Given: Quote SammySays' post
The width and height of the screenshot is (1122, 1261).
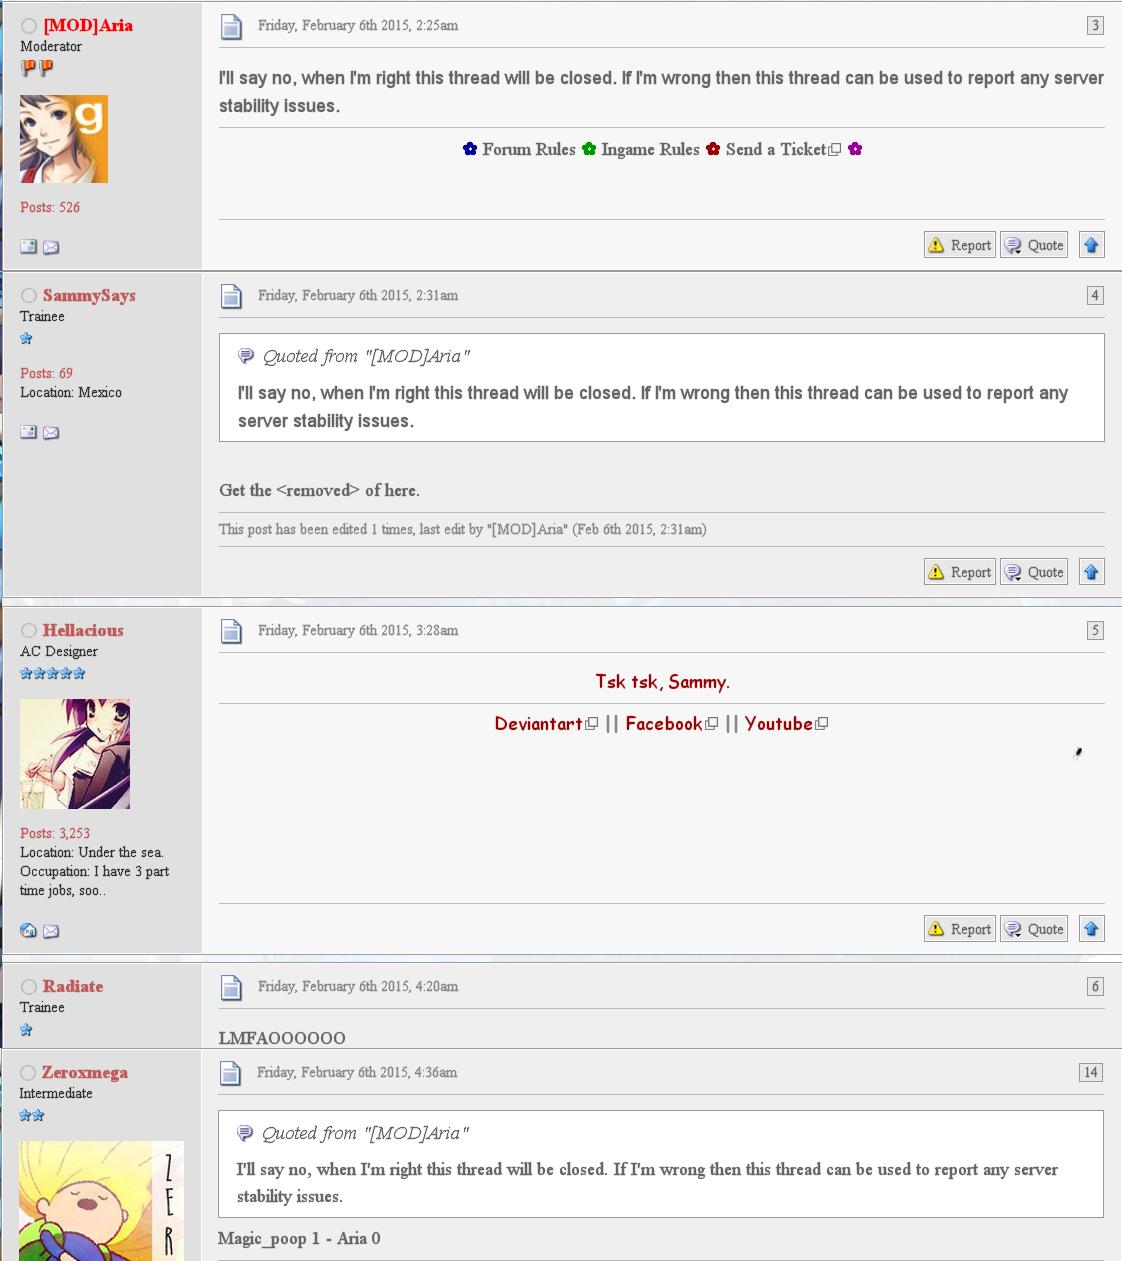Looking at the screenshot, I should [1034, 572].
